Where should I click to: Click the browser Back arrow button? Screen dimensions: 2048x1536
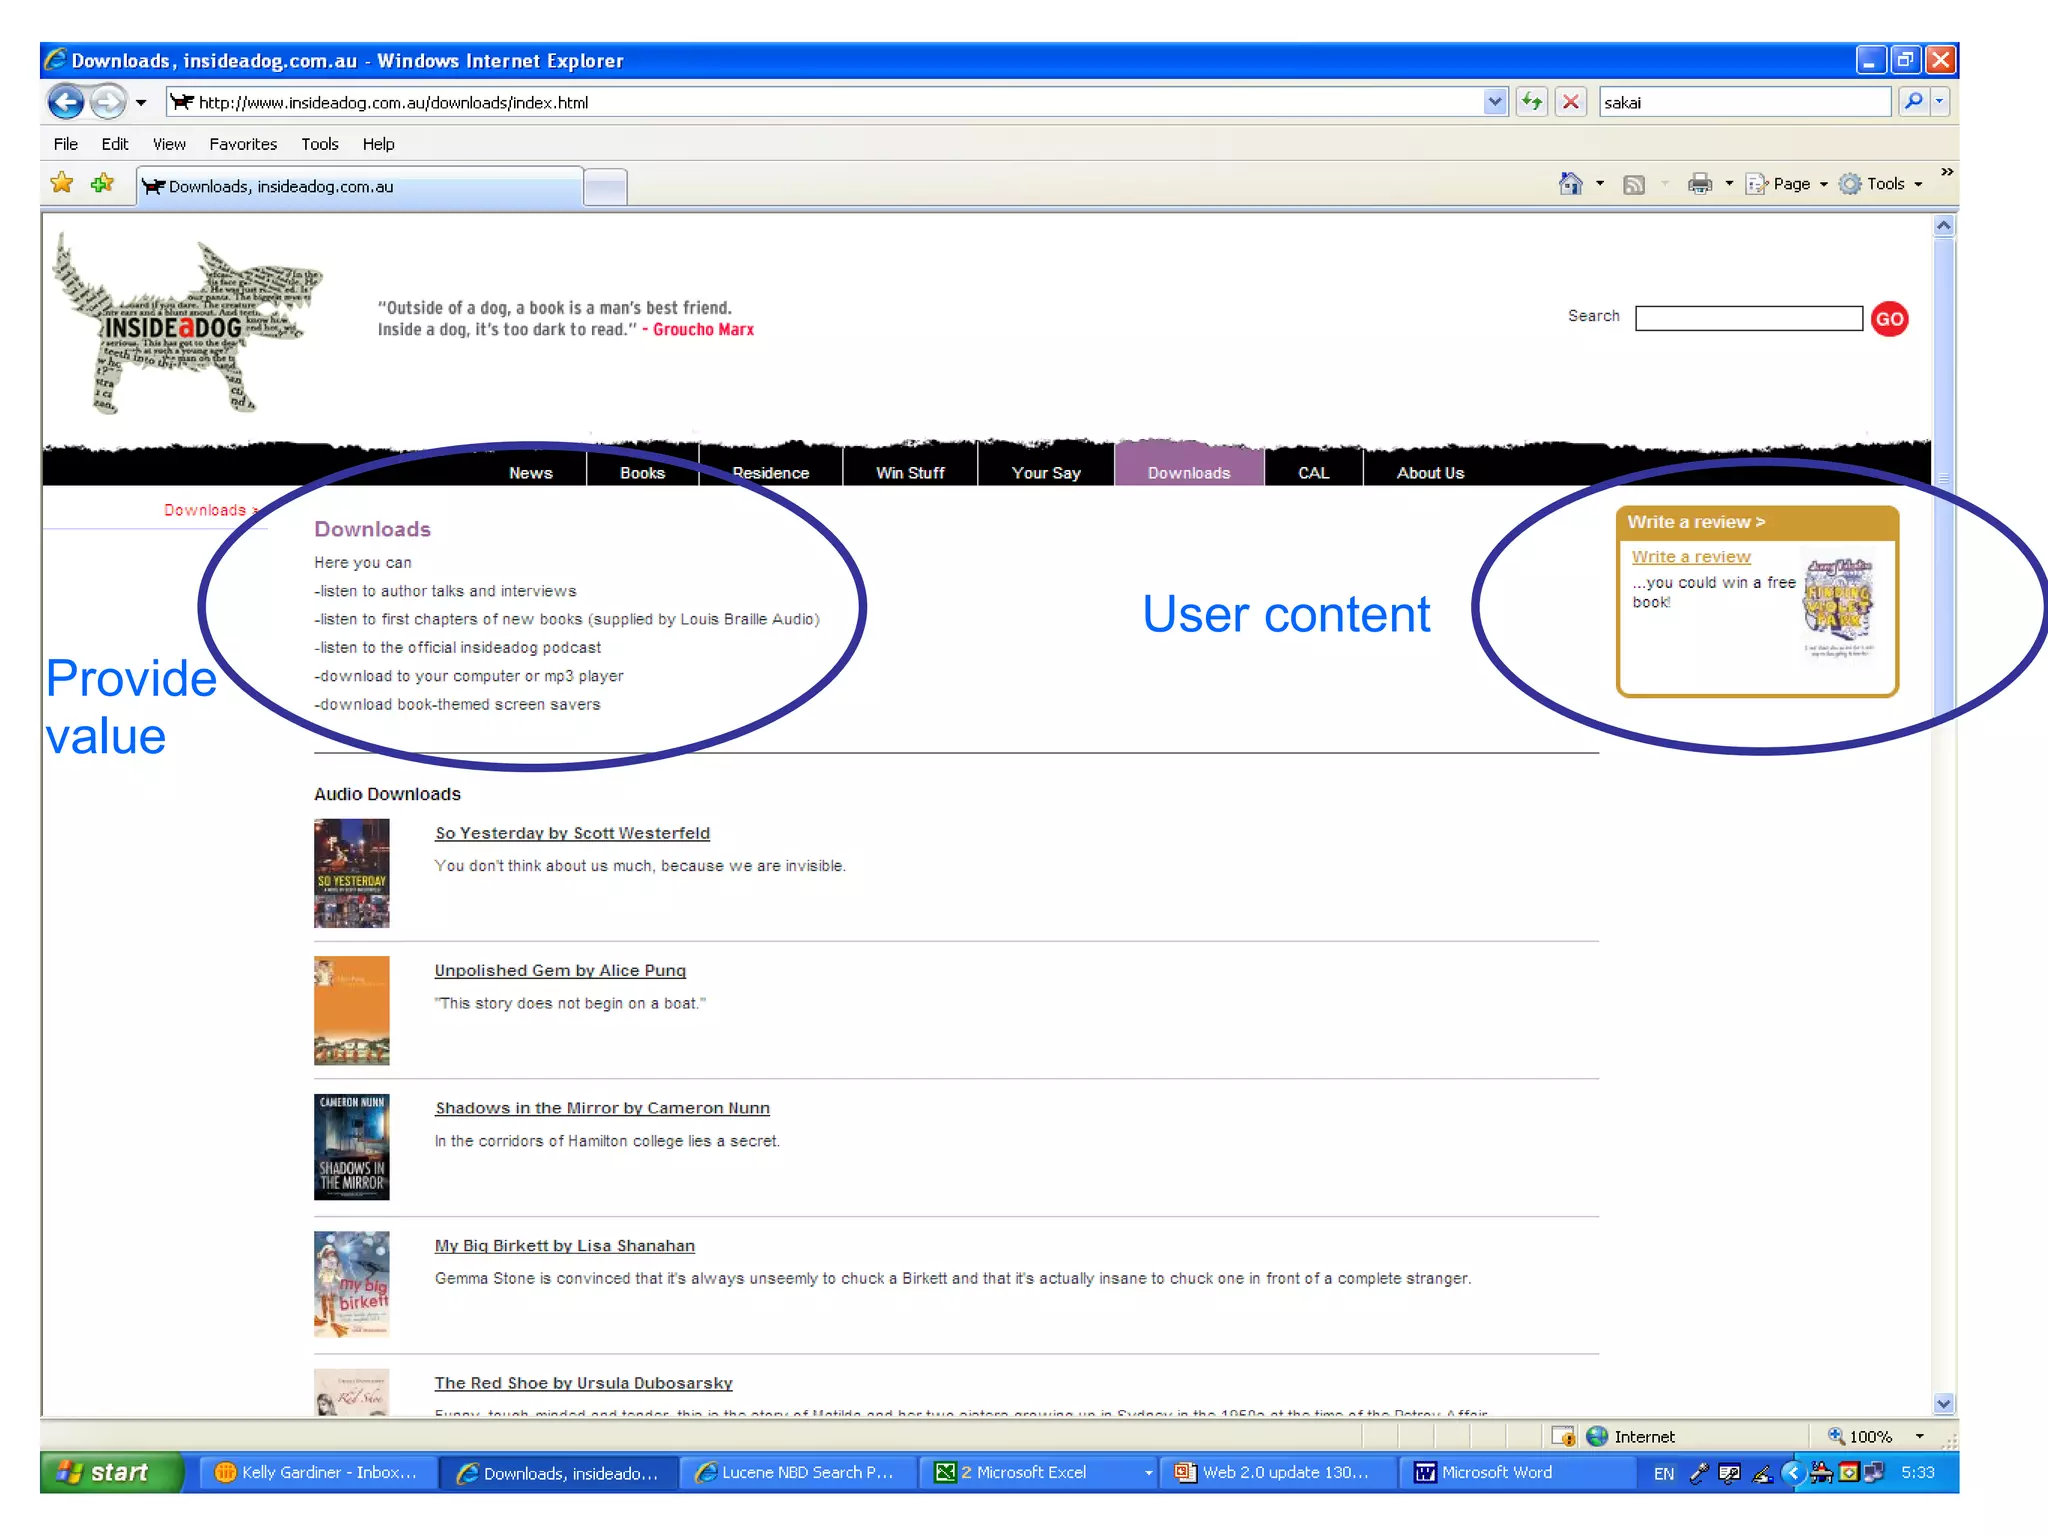click(66, 102)
